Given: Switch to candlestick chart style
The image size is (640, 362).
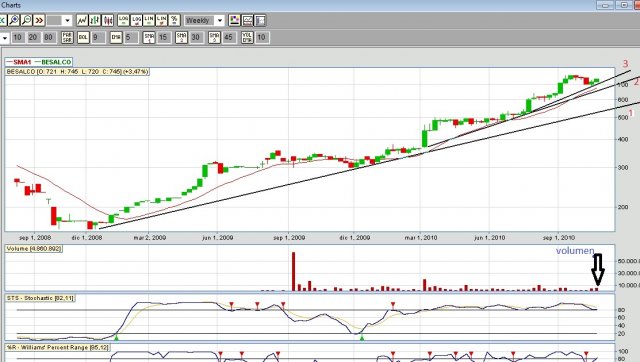Looking at the screenshot, I should coord(108,20).
